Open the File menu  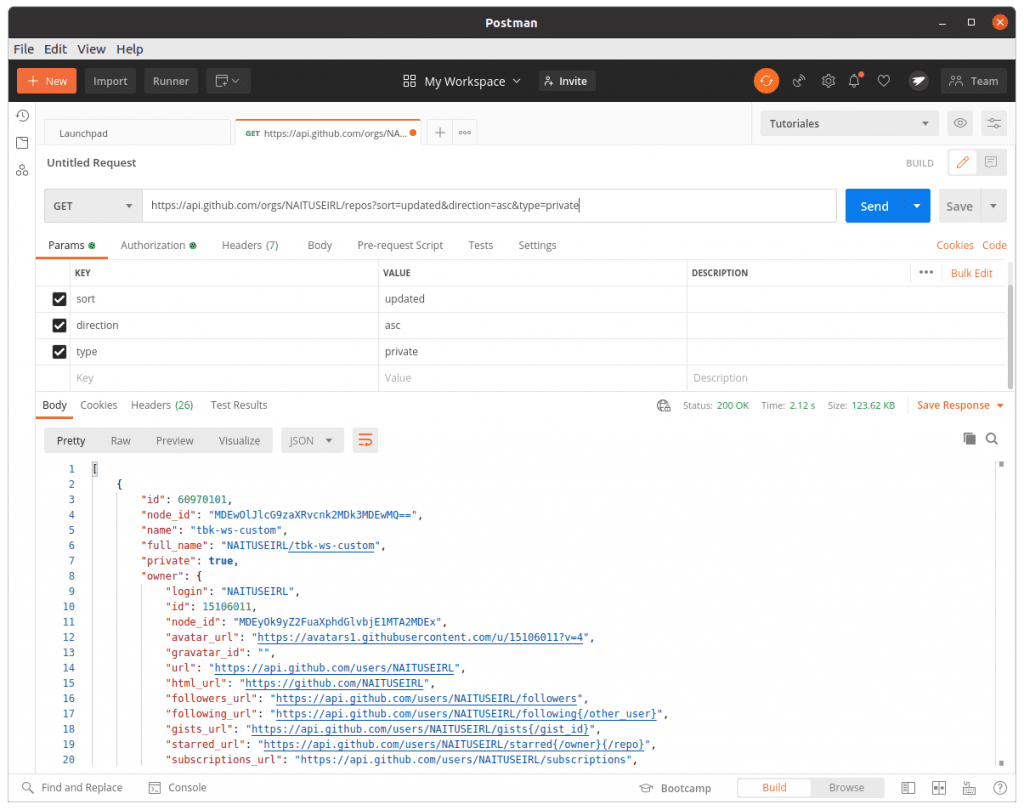[x=24, y=49]
